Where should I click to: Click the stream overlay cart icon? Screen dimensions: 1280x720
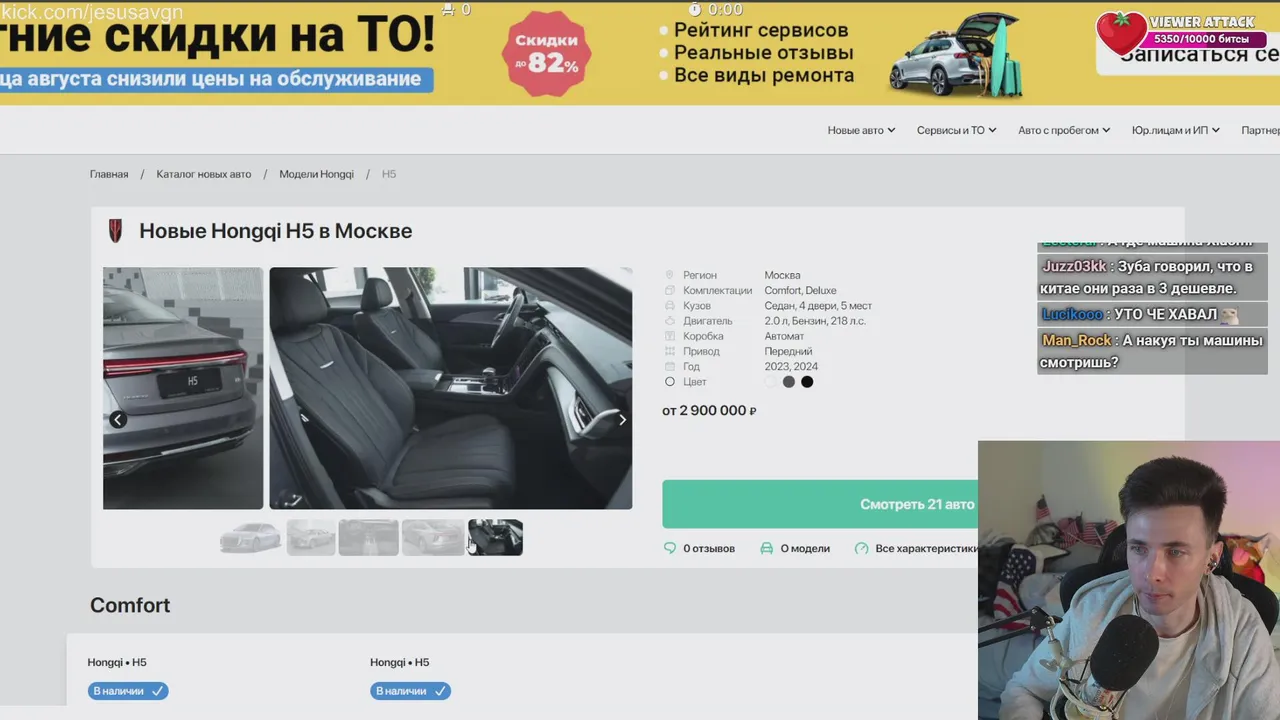coord(448,9)
